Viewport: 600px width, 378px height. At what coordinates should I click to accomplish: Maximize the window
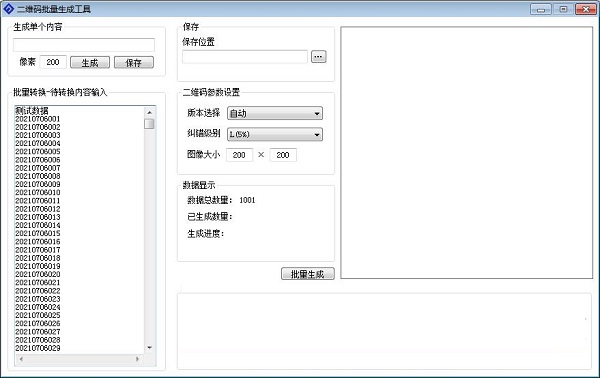[563, 9]
